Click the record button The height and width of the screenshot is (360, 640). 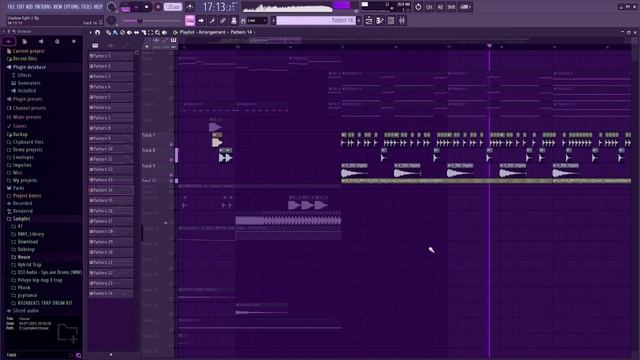pos(158,7)
